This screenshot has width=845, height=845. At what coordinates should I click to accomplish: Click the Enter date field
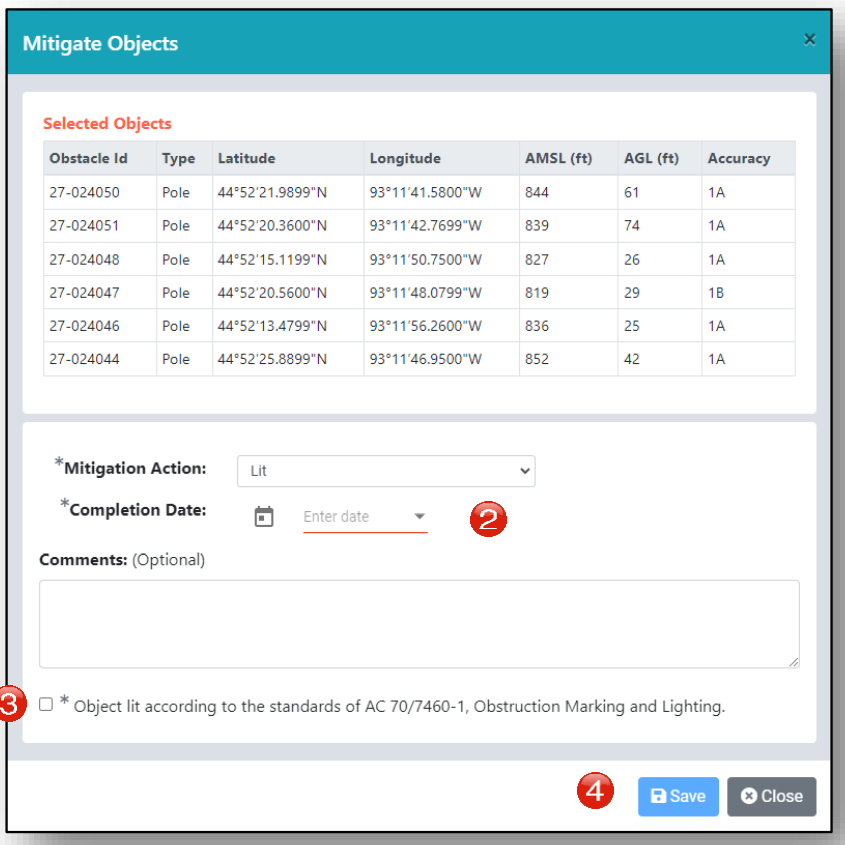coord(365,517)
